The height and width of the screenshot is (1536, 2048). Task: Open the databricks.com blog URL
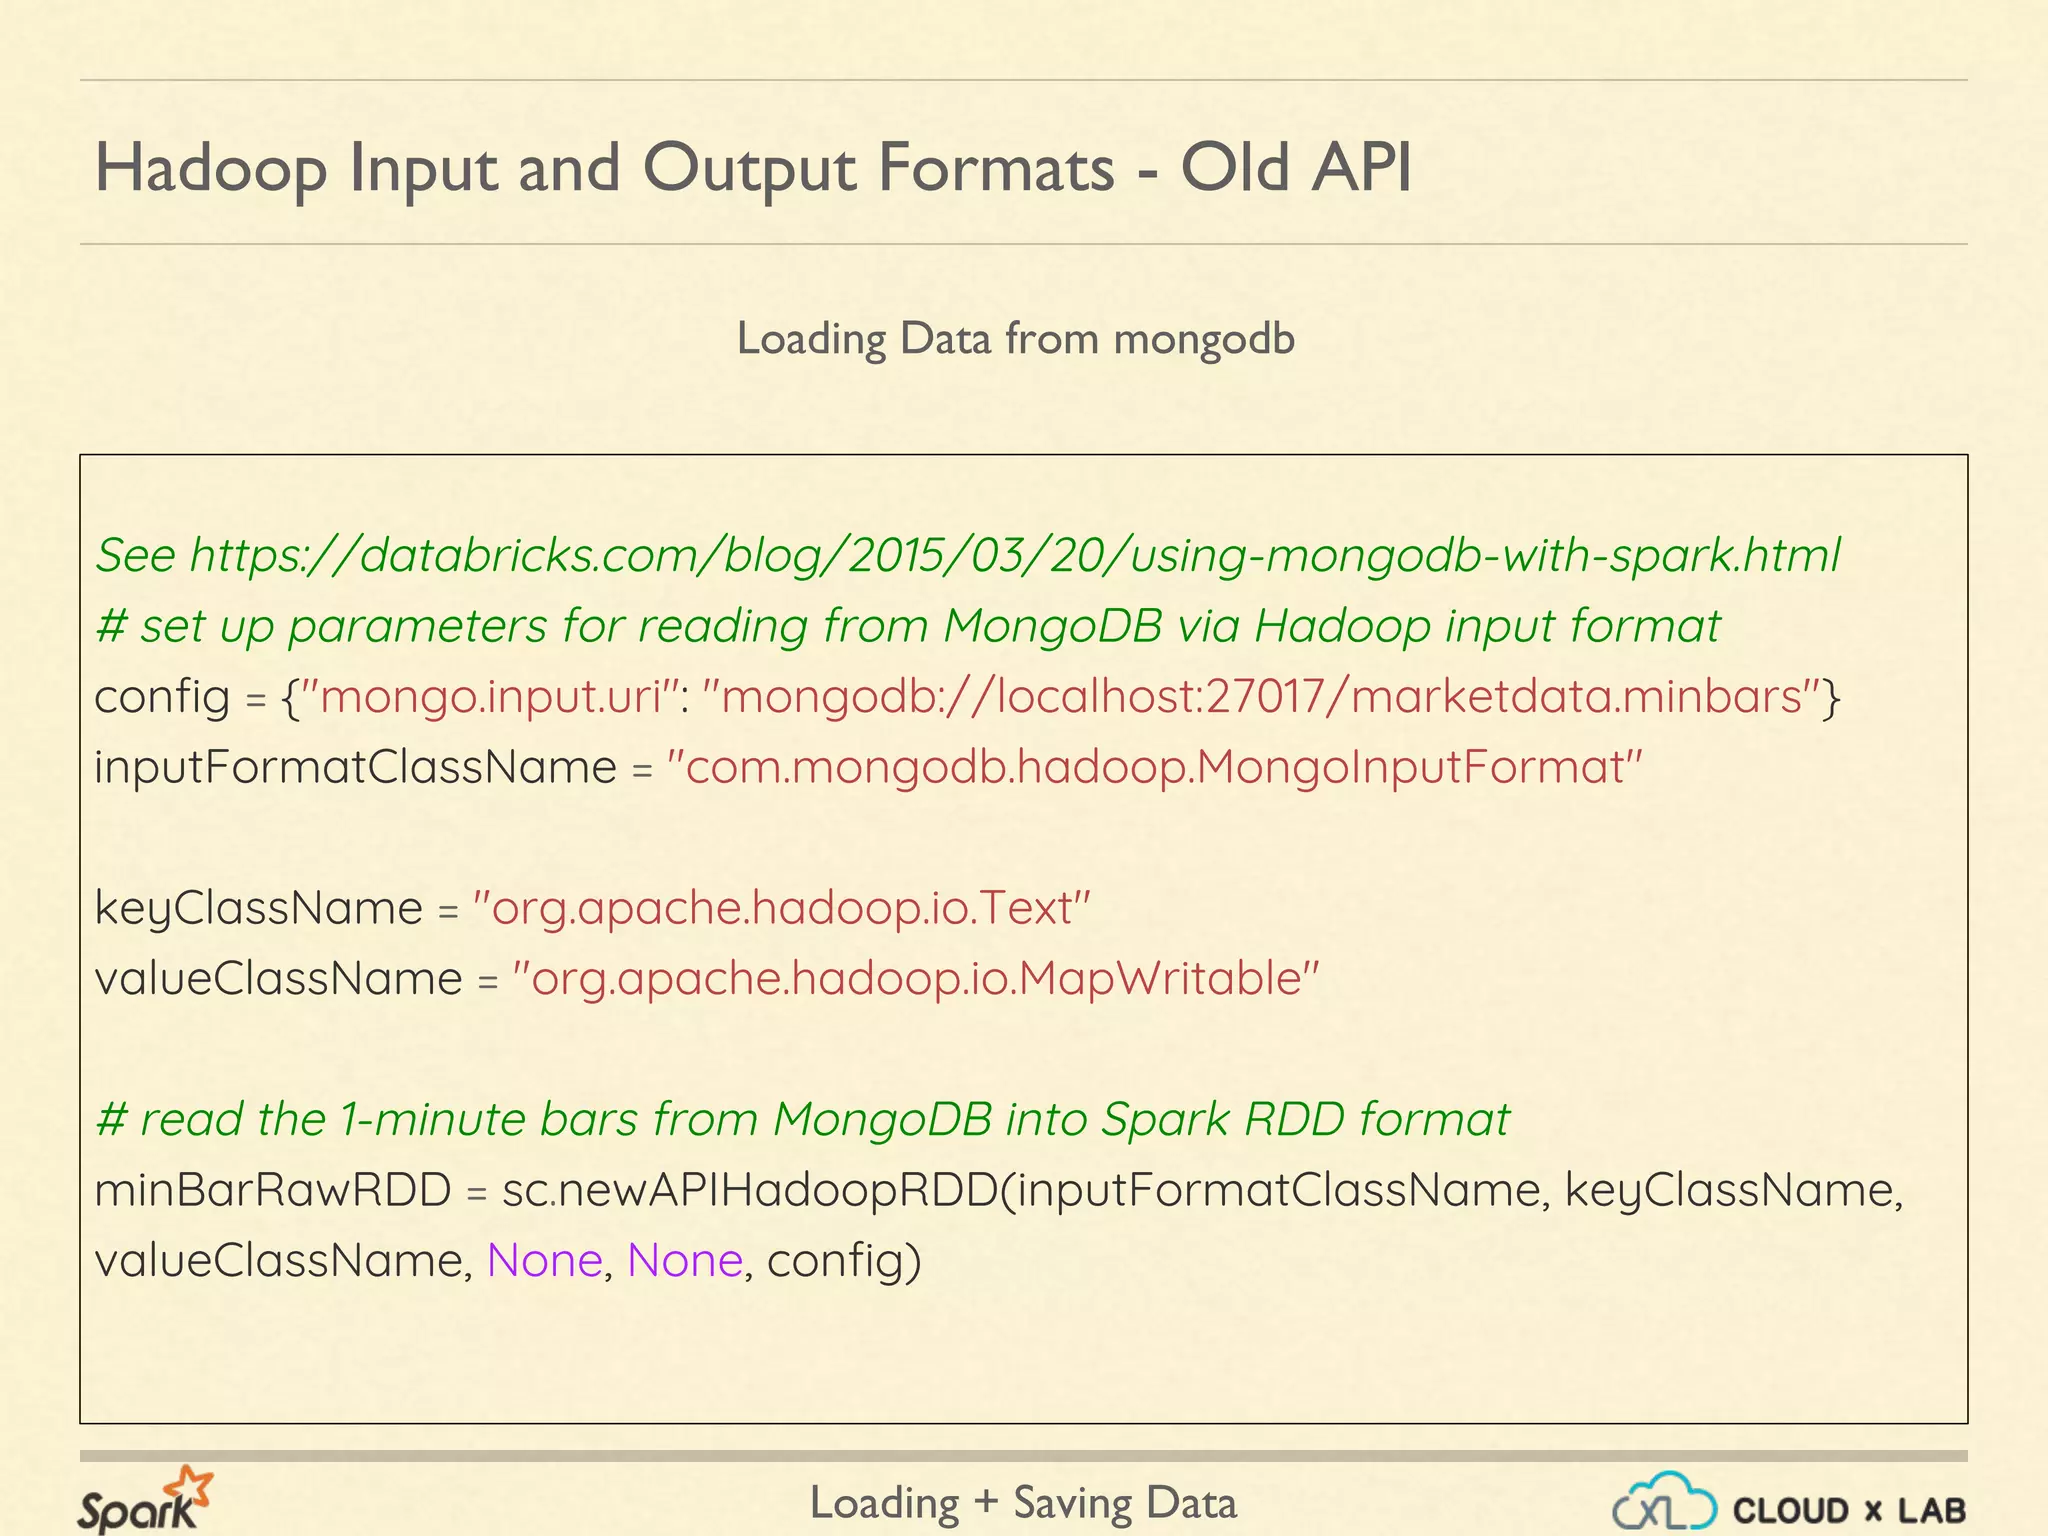1015,554
